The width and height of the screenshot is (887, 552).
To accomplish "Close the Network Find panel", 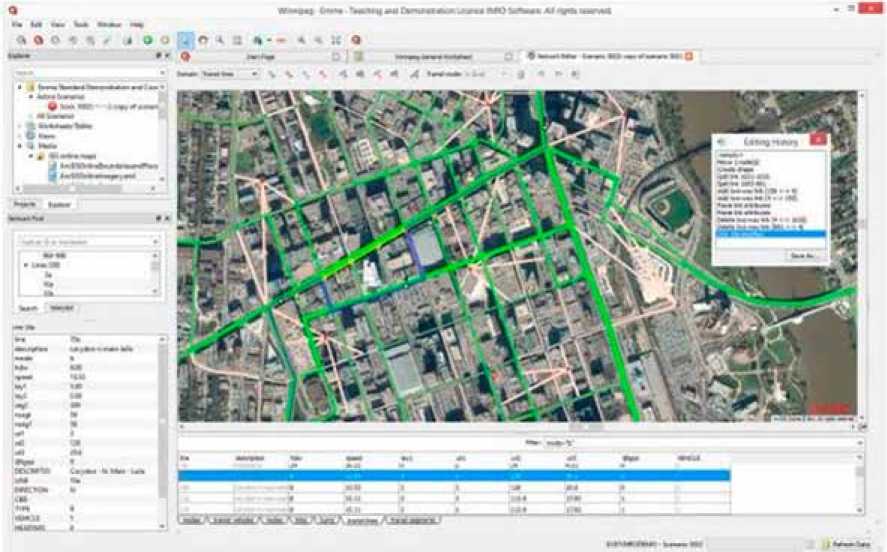I will click(165, 217).
